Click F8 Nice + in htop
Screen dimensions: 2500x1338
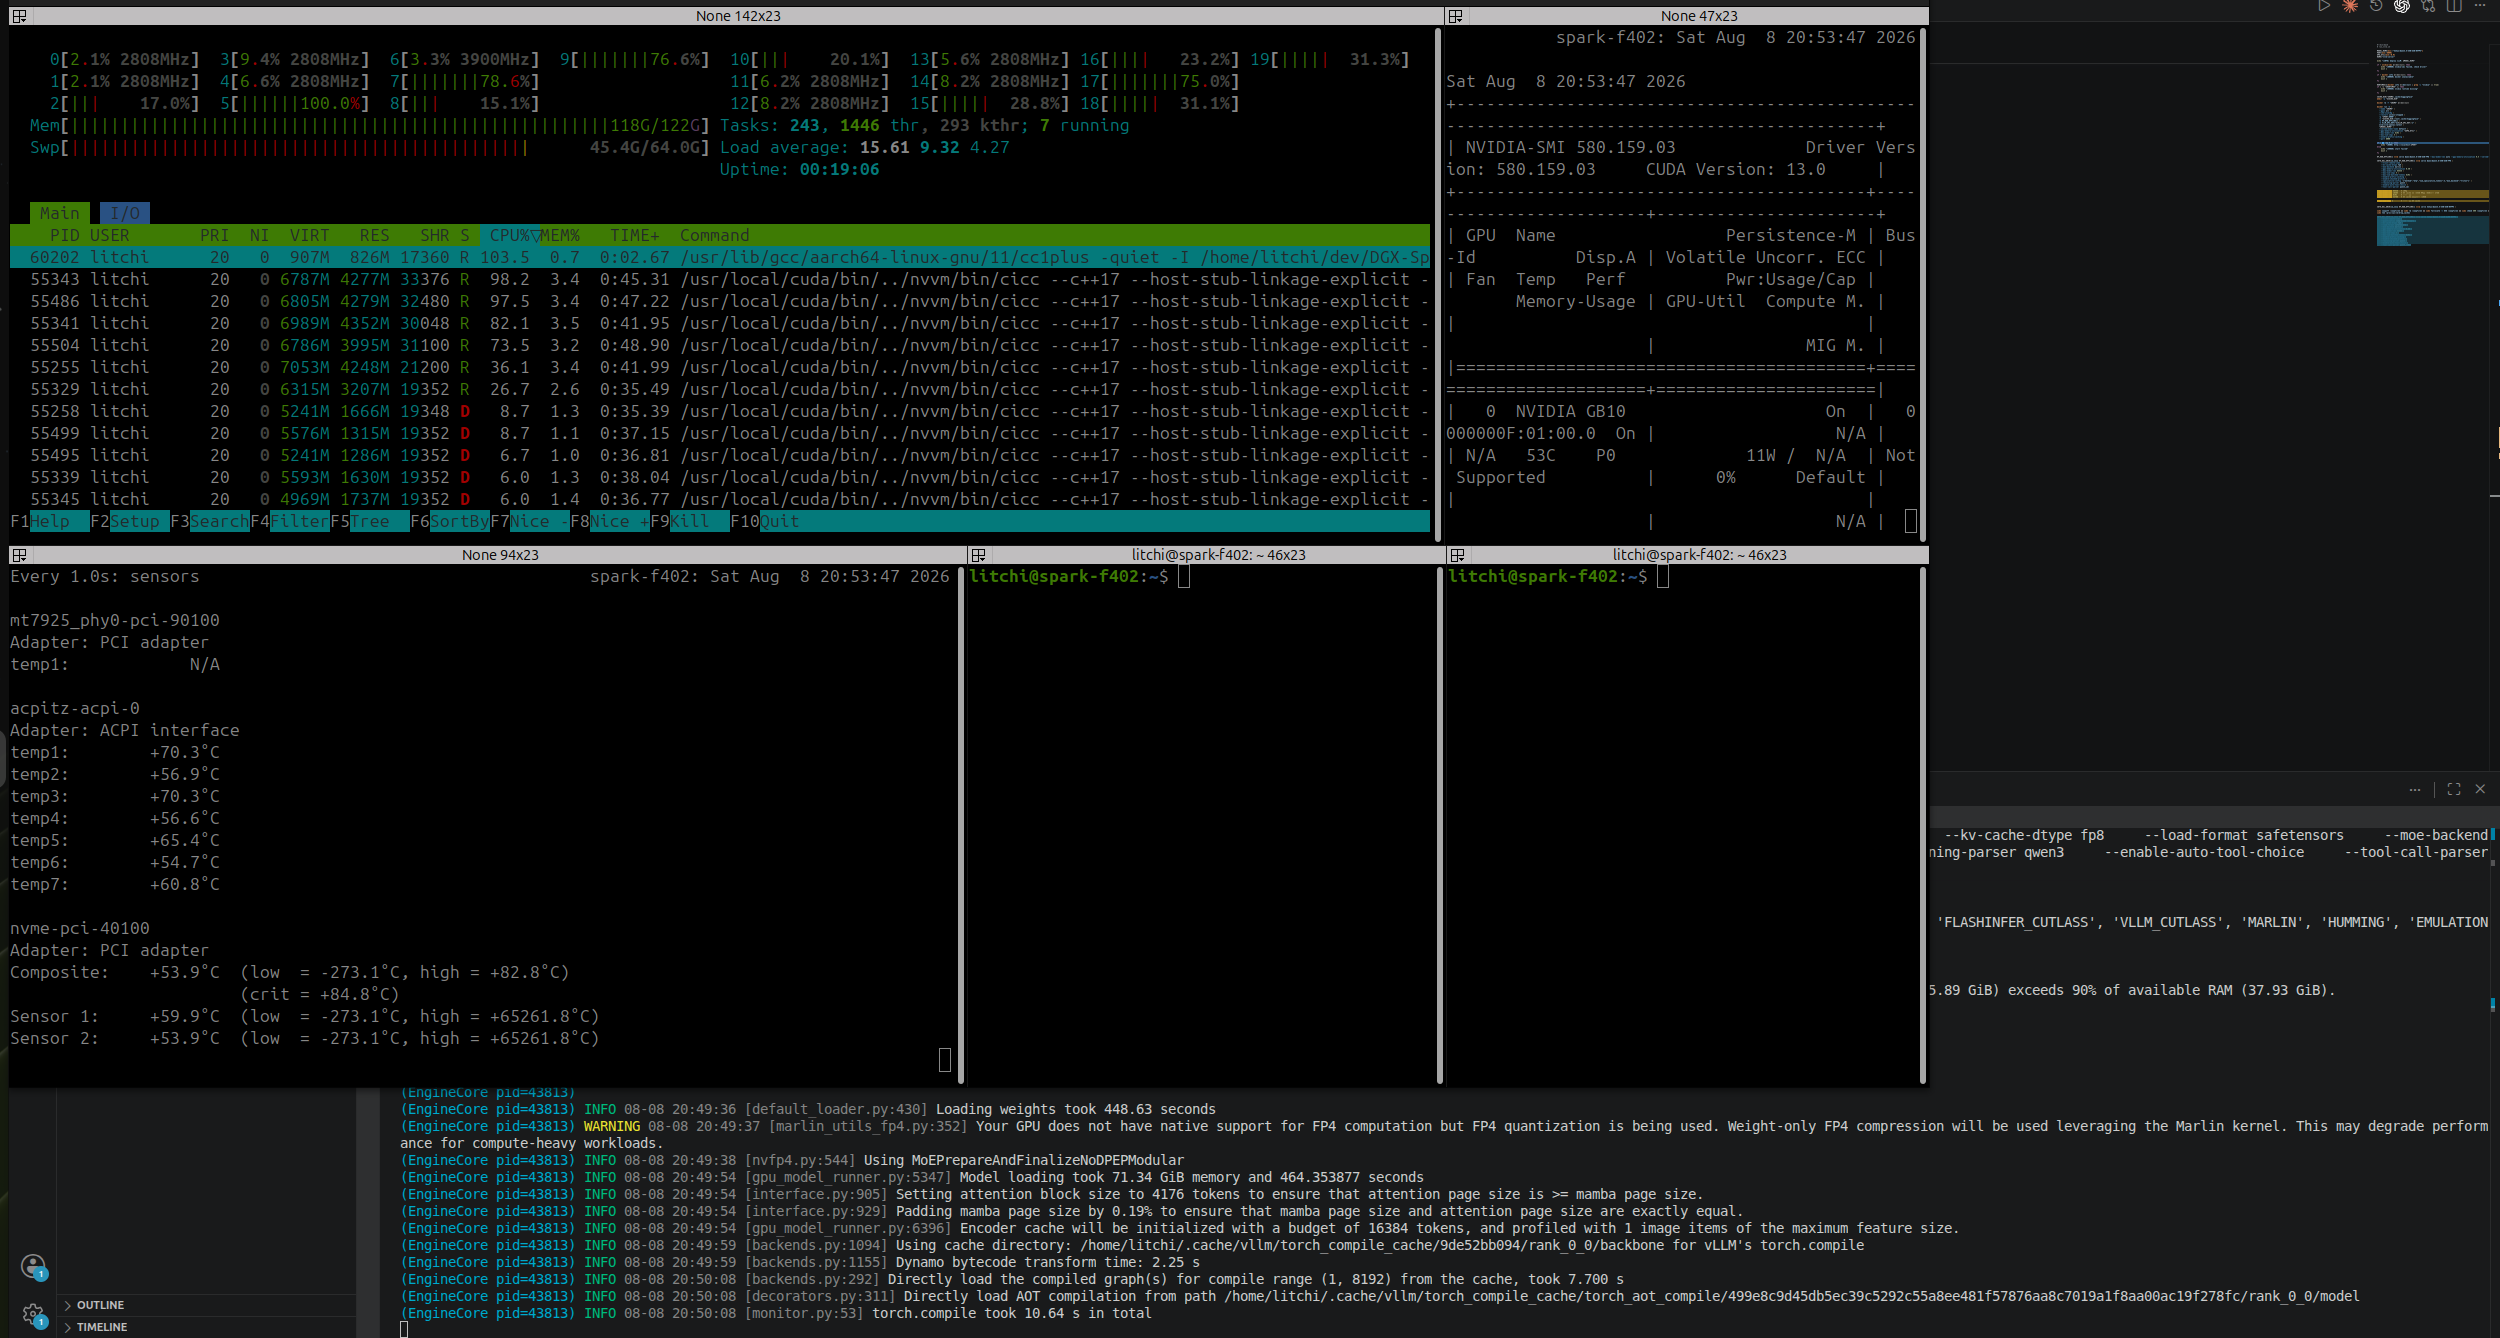tap(610, 521)
